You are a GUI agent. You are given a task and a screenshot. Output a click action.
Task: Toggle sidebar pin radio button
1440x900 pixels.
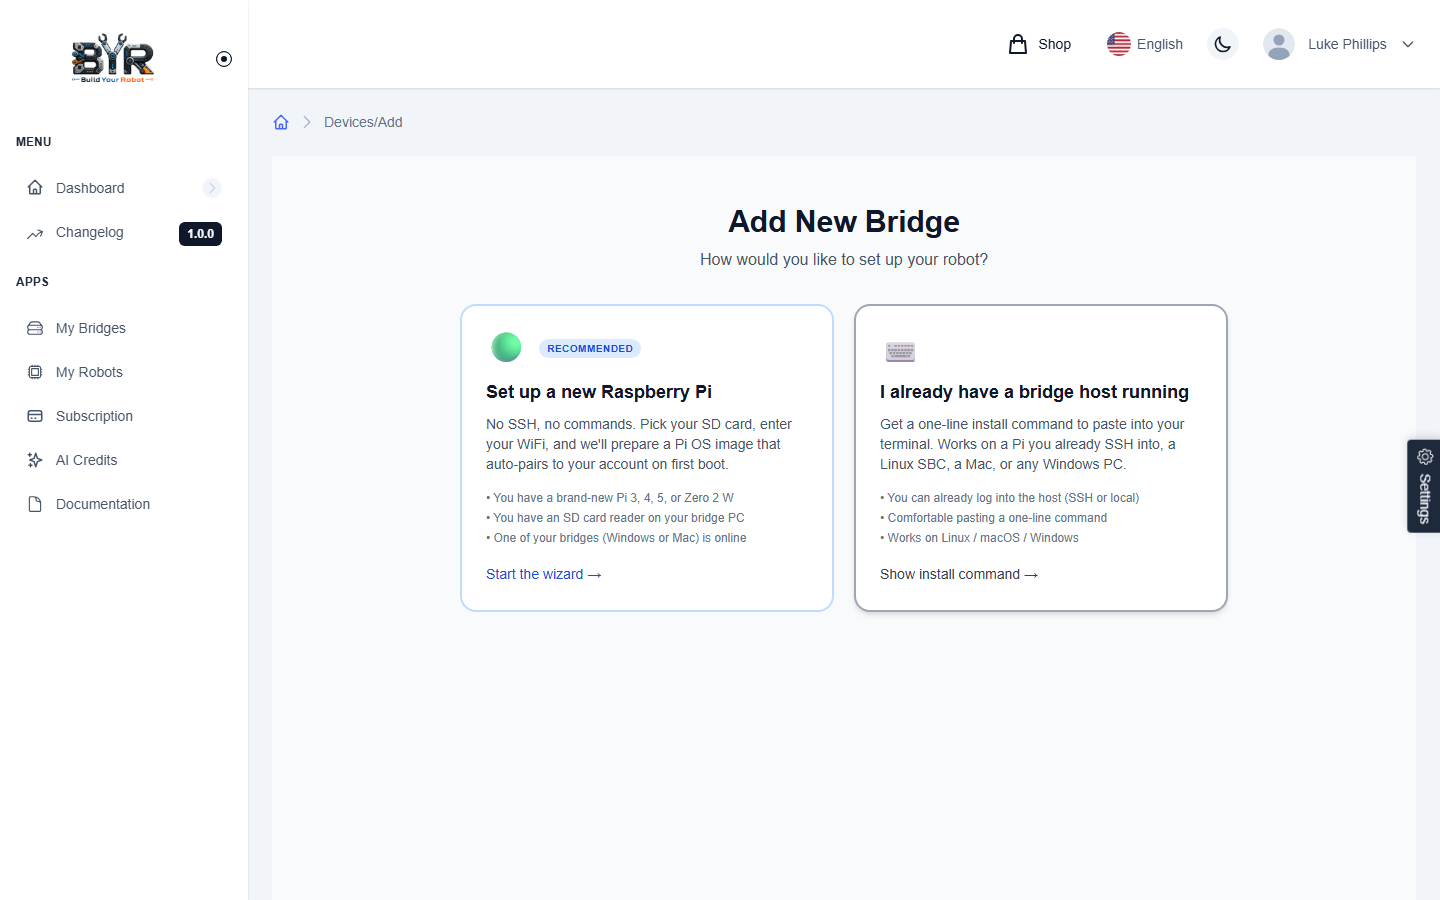click(x=224, y=59)
